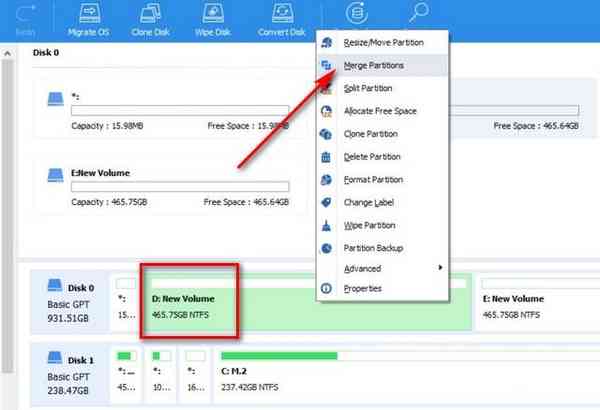Choose Split Partition option

click(x=368, y=88)
